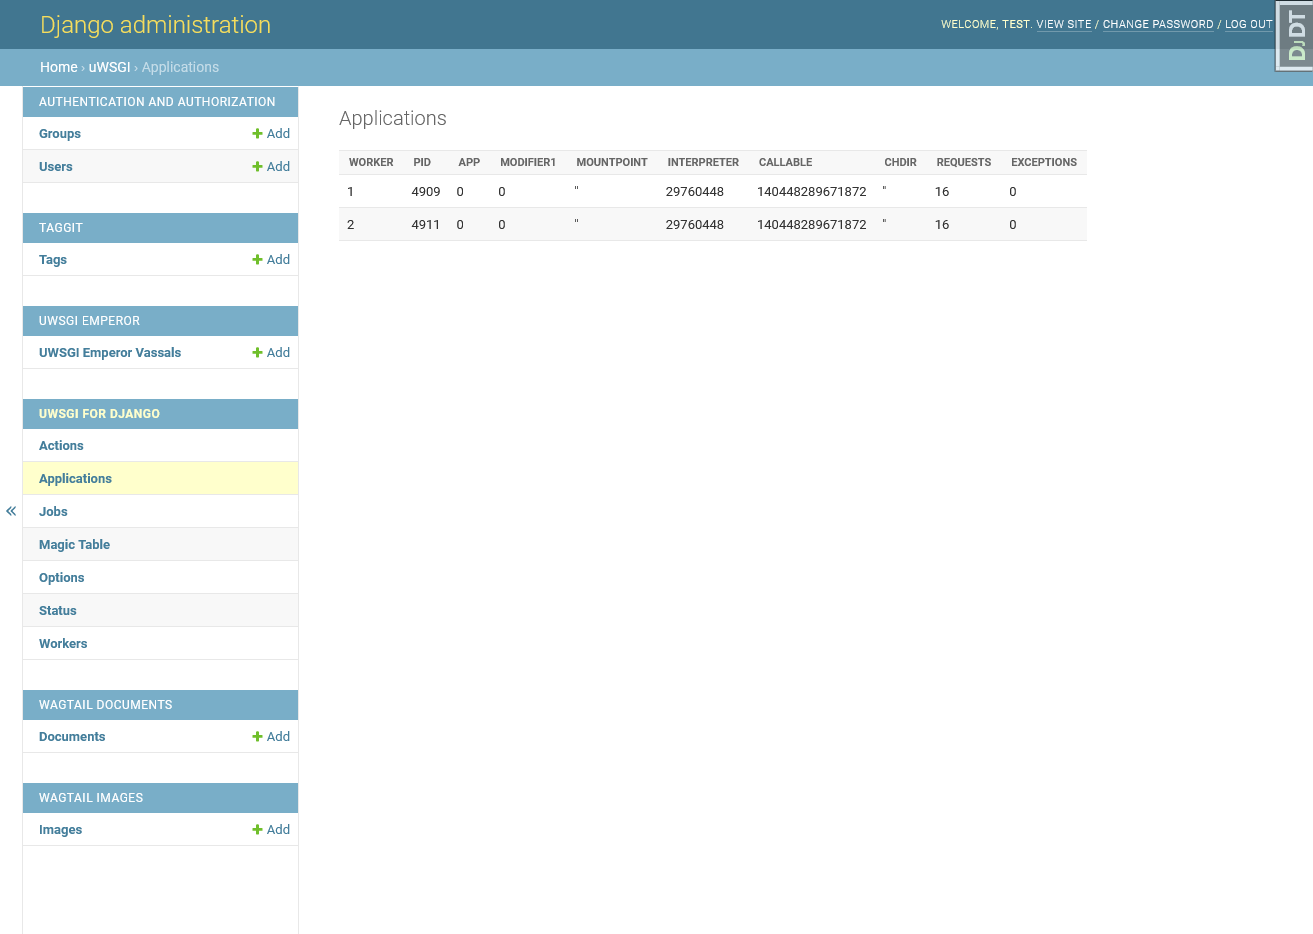Viewport: 1313px width, 934px height.
Task: Open the Taggit section header
Action: [x=61, y=228]
